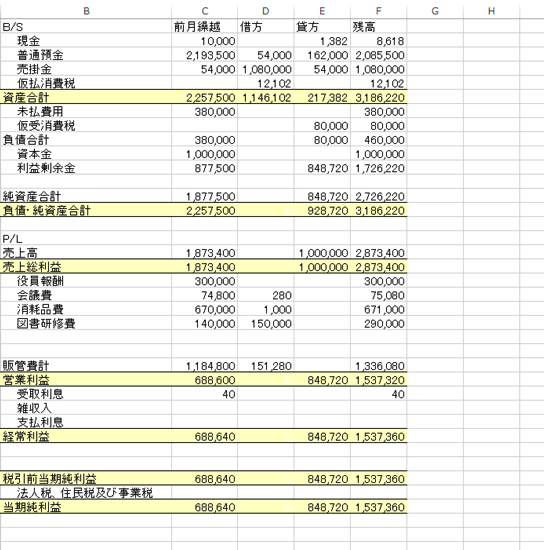The height and width of the screenshot is (550, 544).
Task: Click the 資産合計 credit cell 217,382
Action: pyautogui.click(x=322, y=97)
